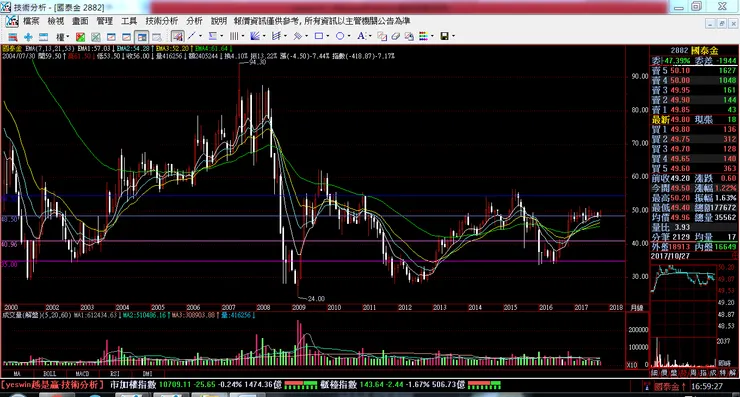
Task: Open the 檔案 menu
Action: tap(32, 21)
